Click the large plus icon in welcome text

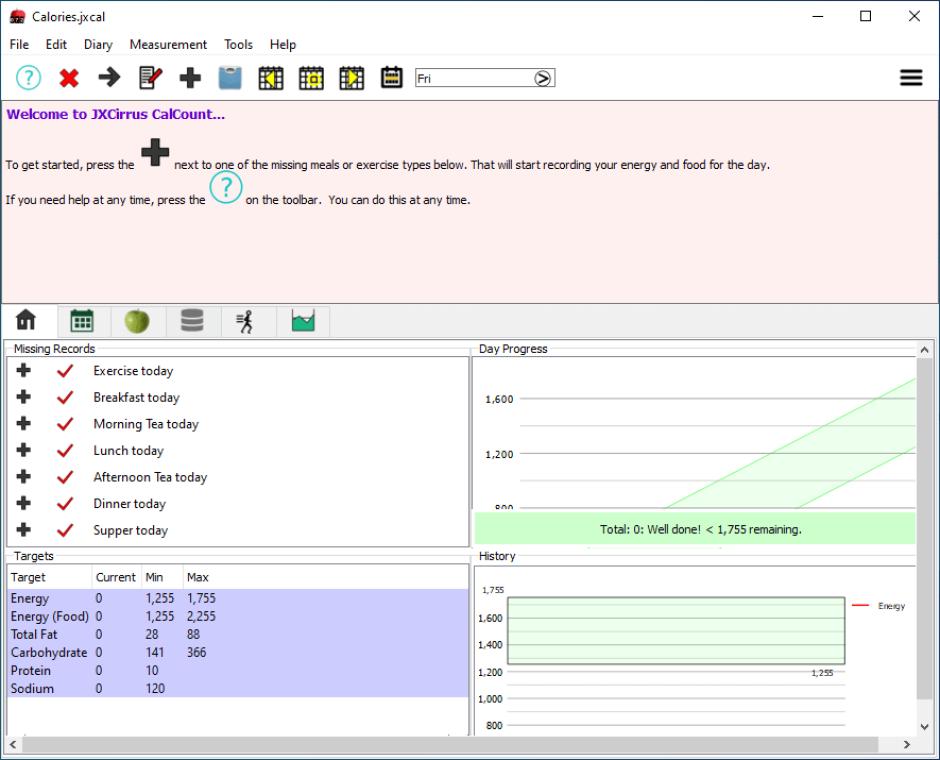pos(155,152)
